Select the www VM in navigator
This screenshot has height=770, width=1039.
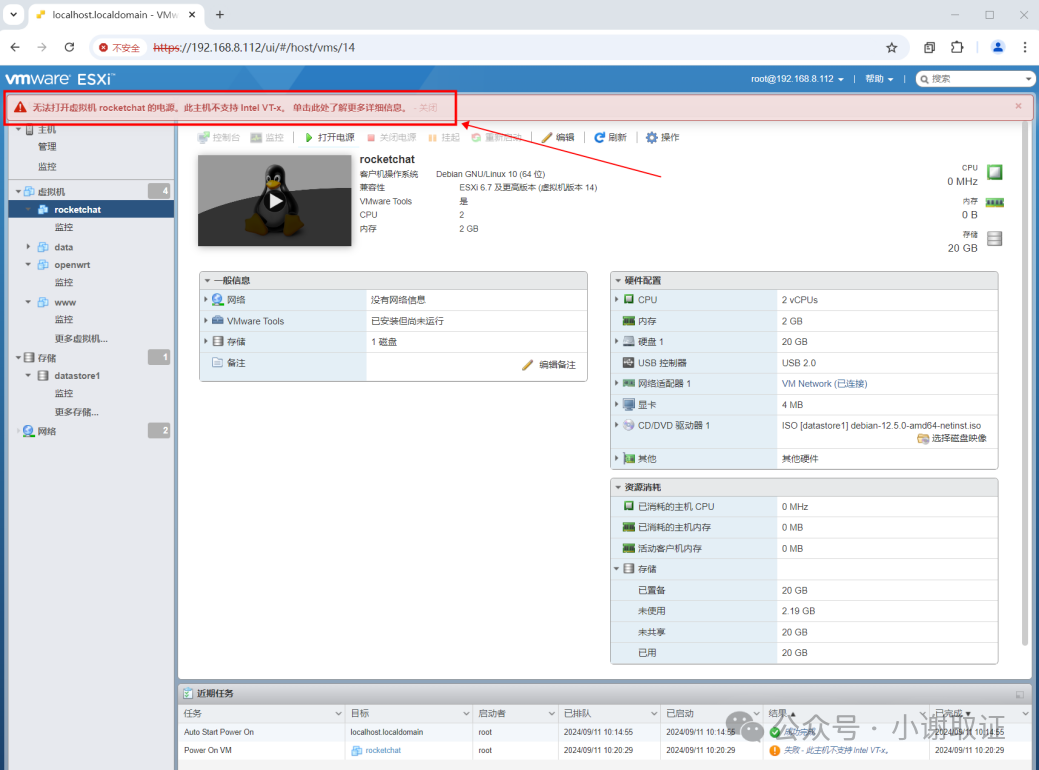(65, 302)
